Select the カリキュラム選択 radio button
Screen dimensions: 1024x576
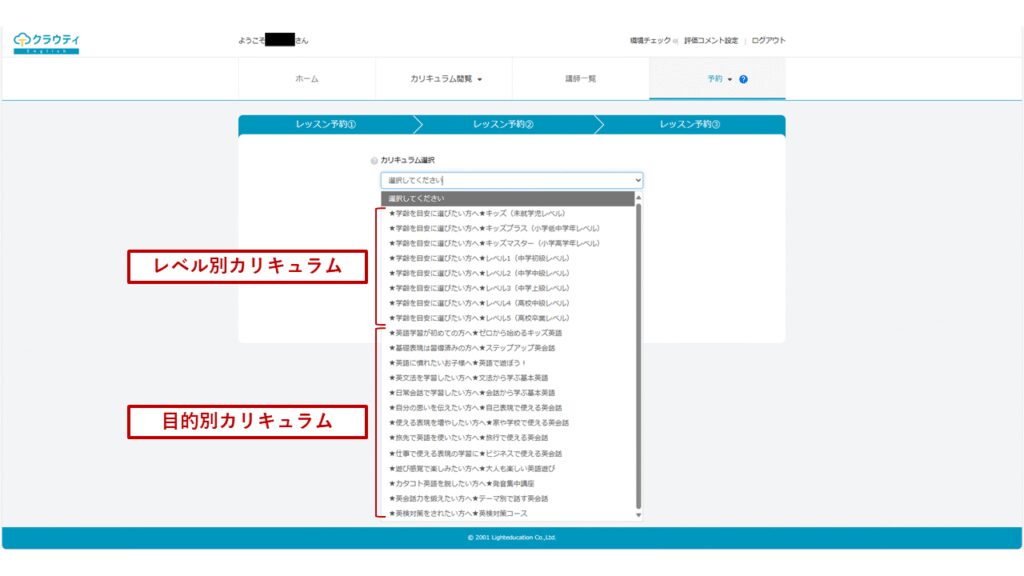tap(374, 160)
